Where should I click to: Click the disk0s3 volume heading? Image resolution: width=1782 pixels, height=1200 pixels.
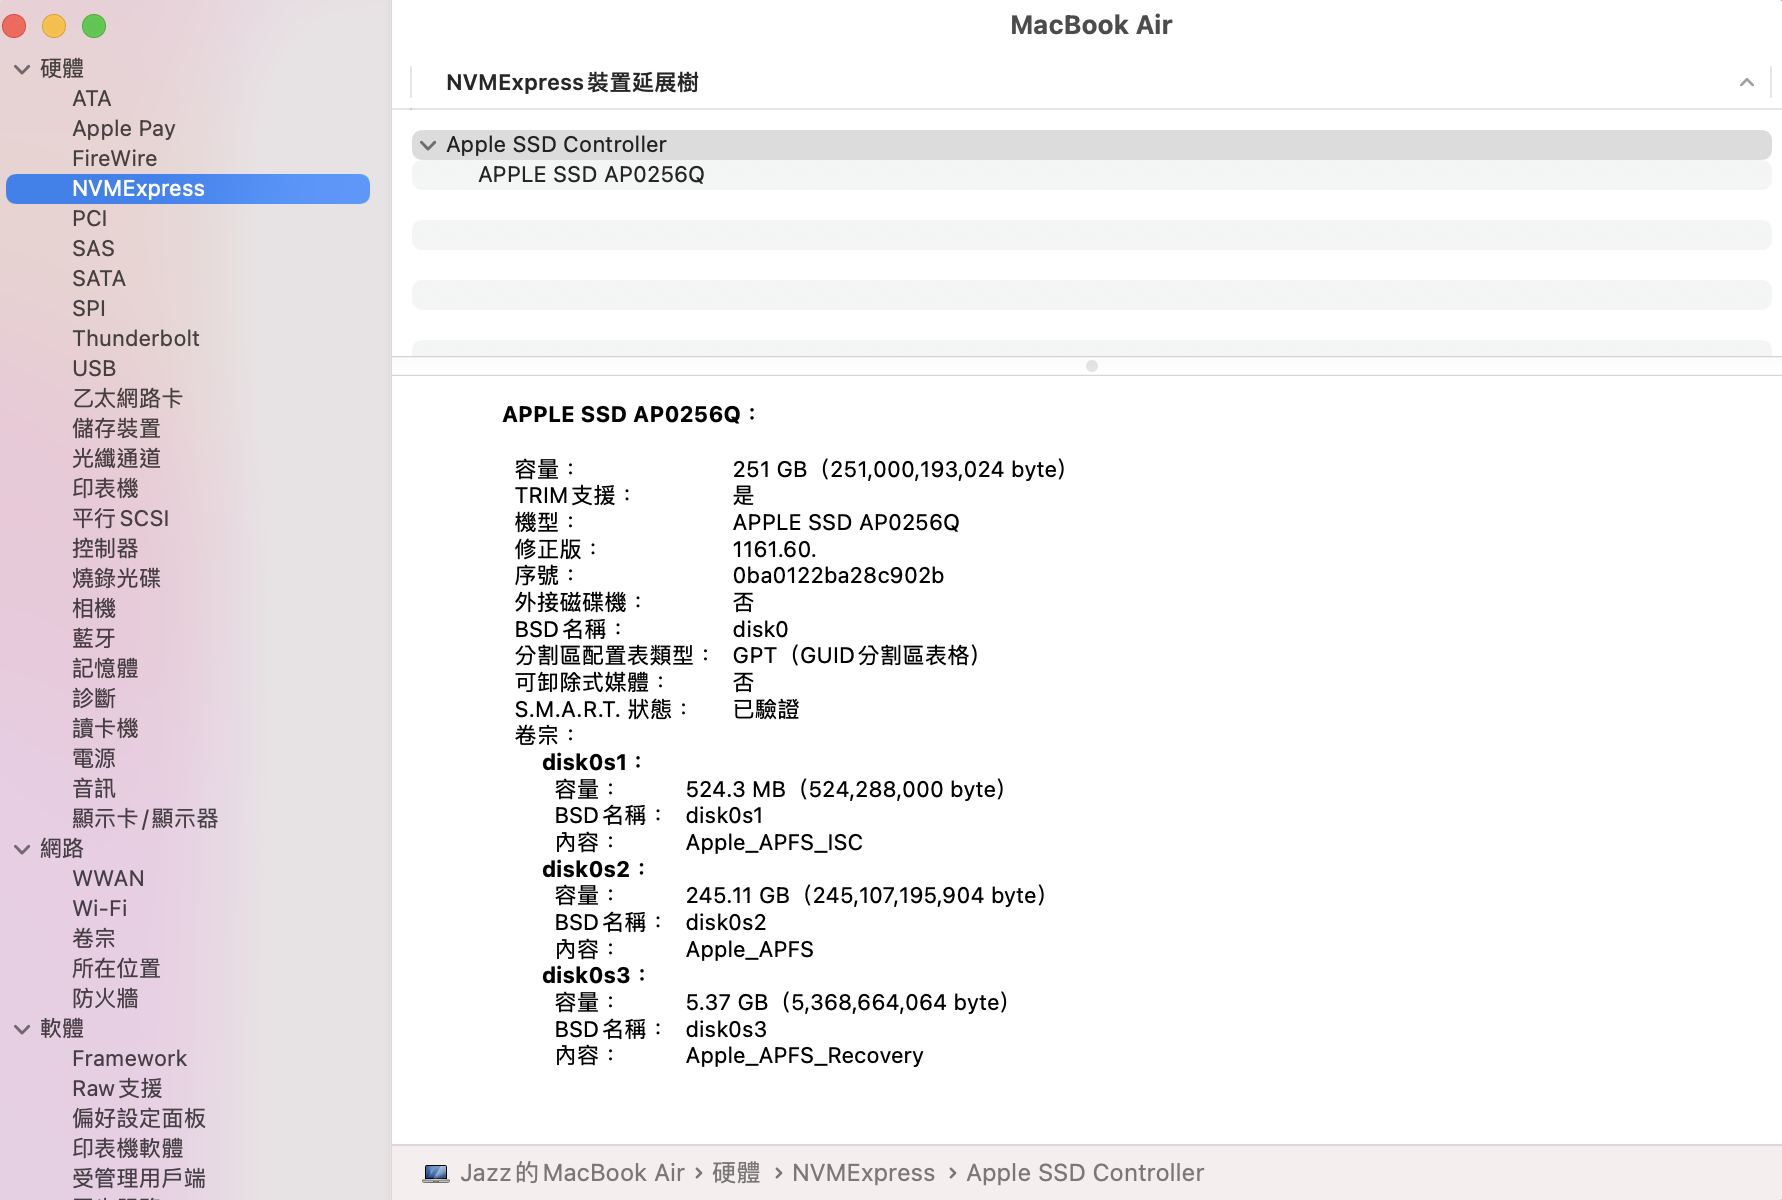[594, 976]
